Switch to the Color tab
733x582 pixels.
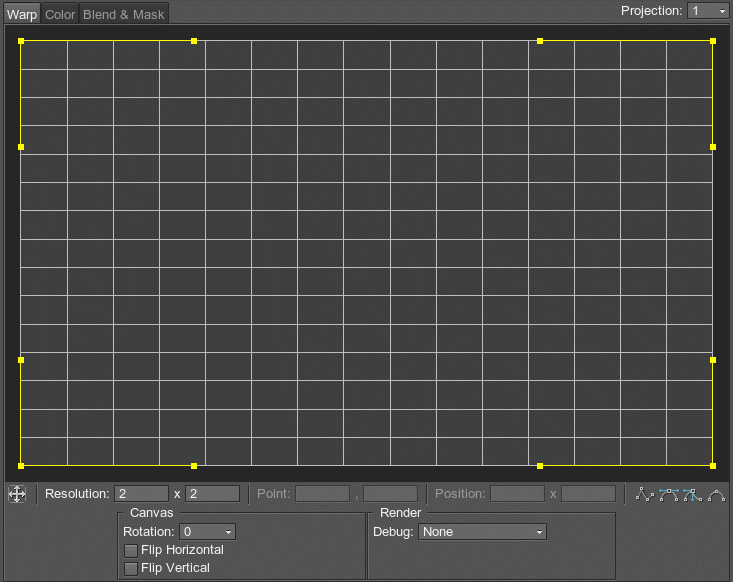point(60,14)
